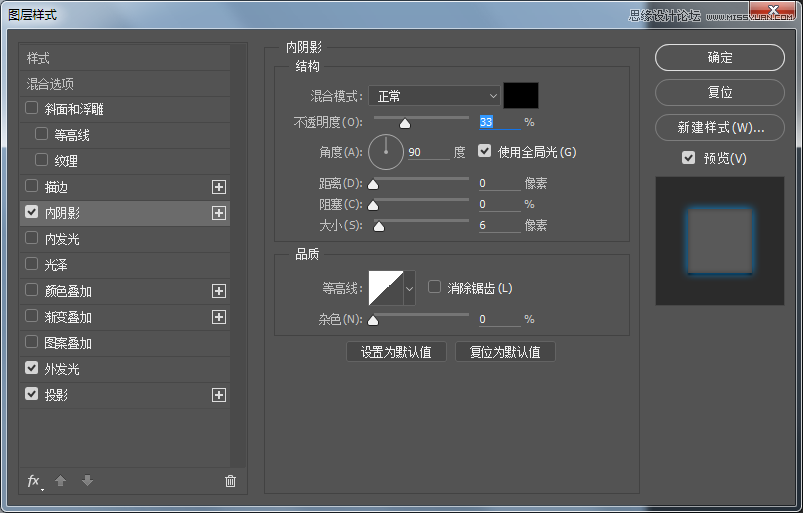Enable the 图案叠加 checkbox
The width and height of the screenshot is (803, 513).
point(31,342)
